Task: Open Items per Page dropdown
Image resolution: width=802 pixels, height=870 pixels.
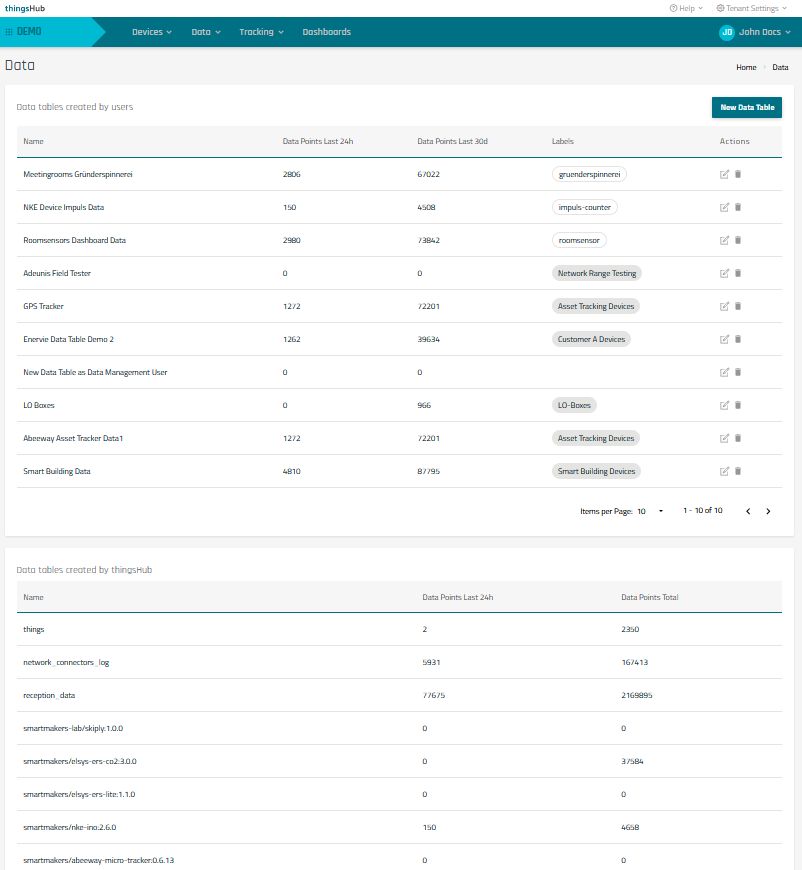Action: [650, 511]
